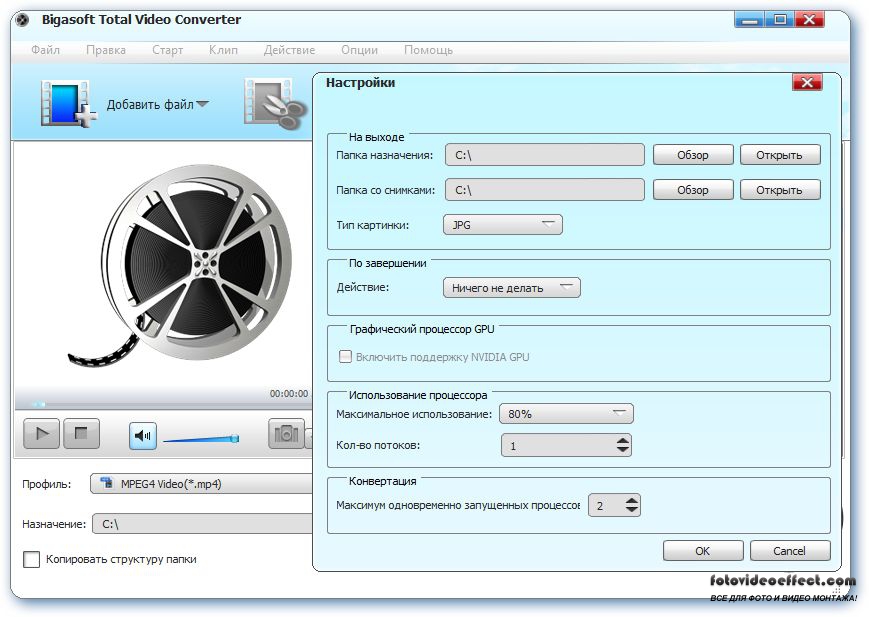Image resolution: width=869 pixels, height=617 pixels.
Task: Maximize the Bigasoft main window
Action: coord(780,20)
